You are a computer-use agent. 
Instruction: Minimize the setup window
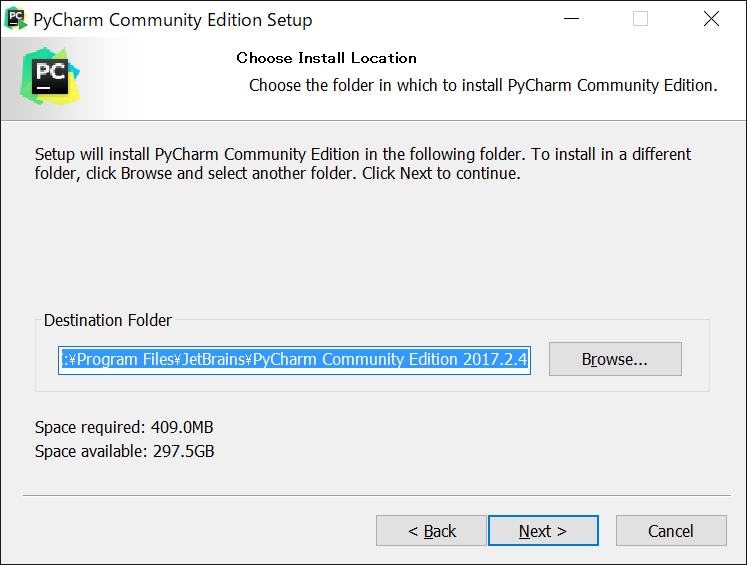[571, 19]
